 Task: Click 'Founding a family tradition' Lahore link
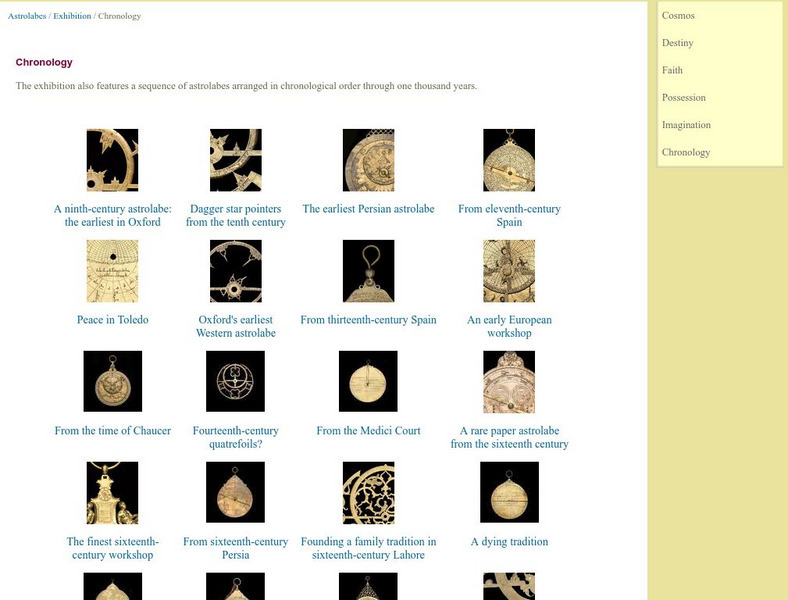tap(368, 549)
